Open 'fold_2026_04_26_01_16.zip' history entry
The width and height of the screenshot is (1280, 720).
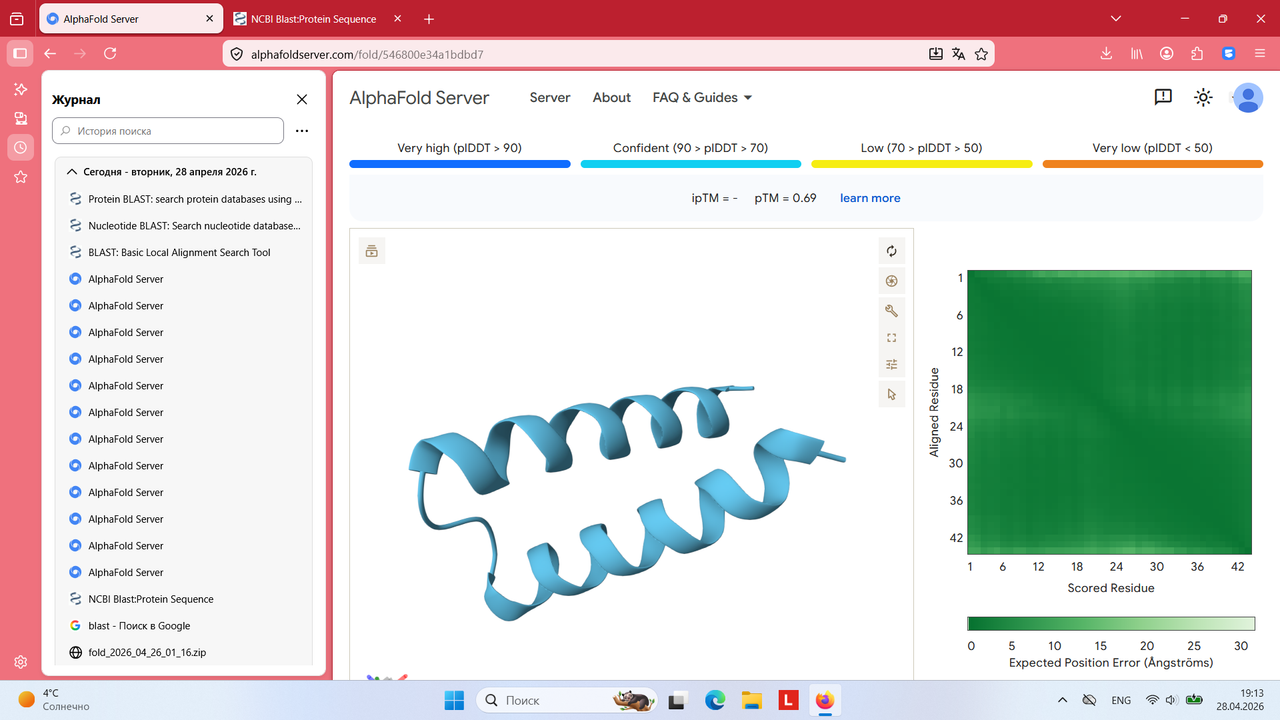click(x=185, y=652)
